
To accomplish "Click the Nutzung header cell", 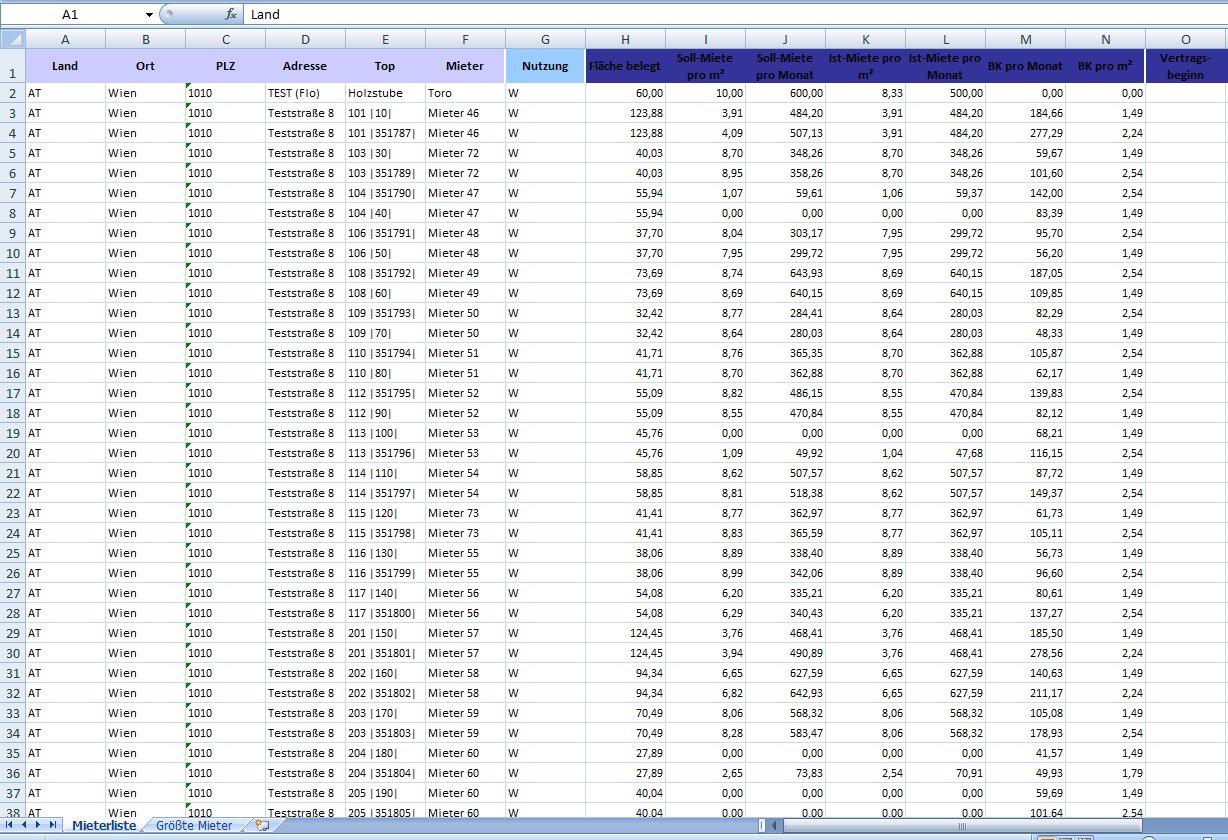I will 545,66.
